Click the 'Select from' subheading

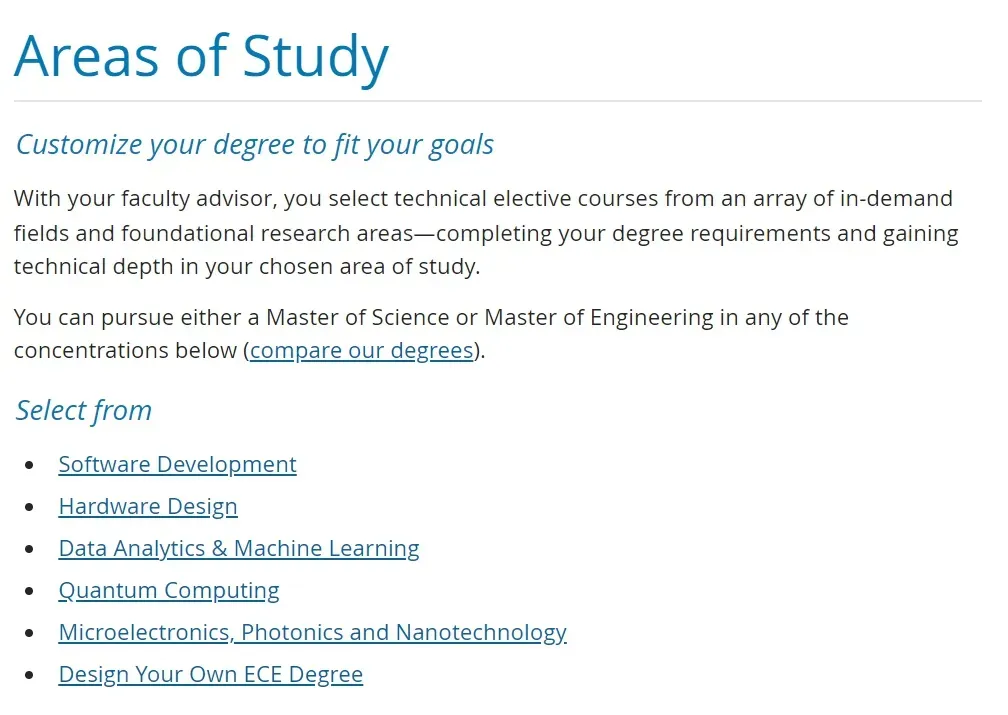[84, 411]
